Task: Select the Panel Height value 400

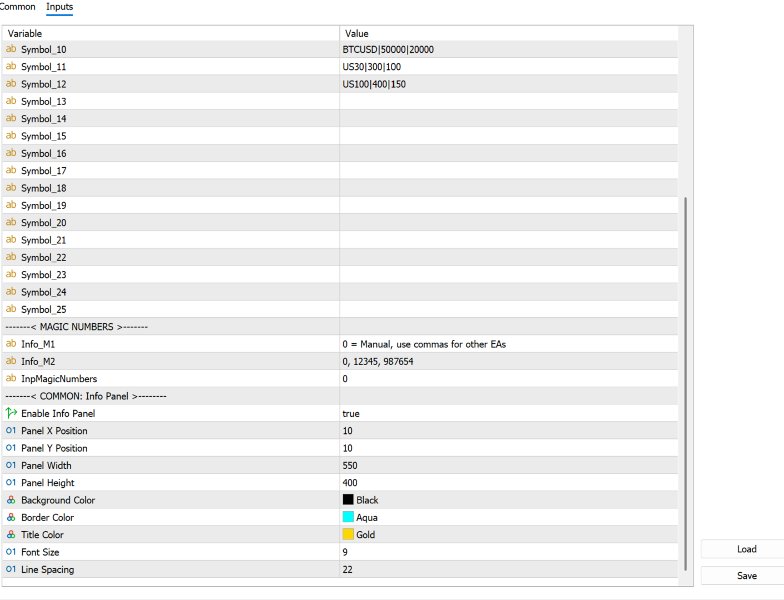Action: pos(350,482)
